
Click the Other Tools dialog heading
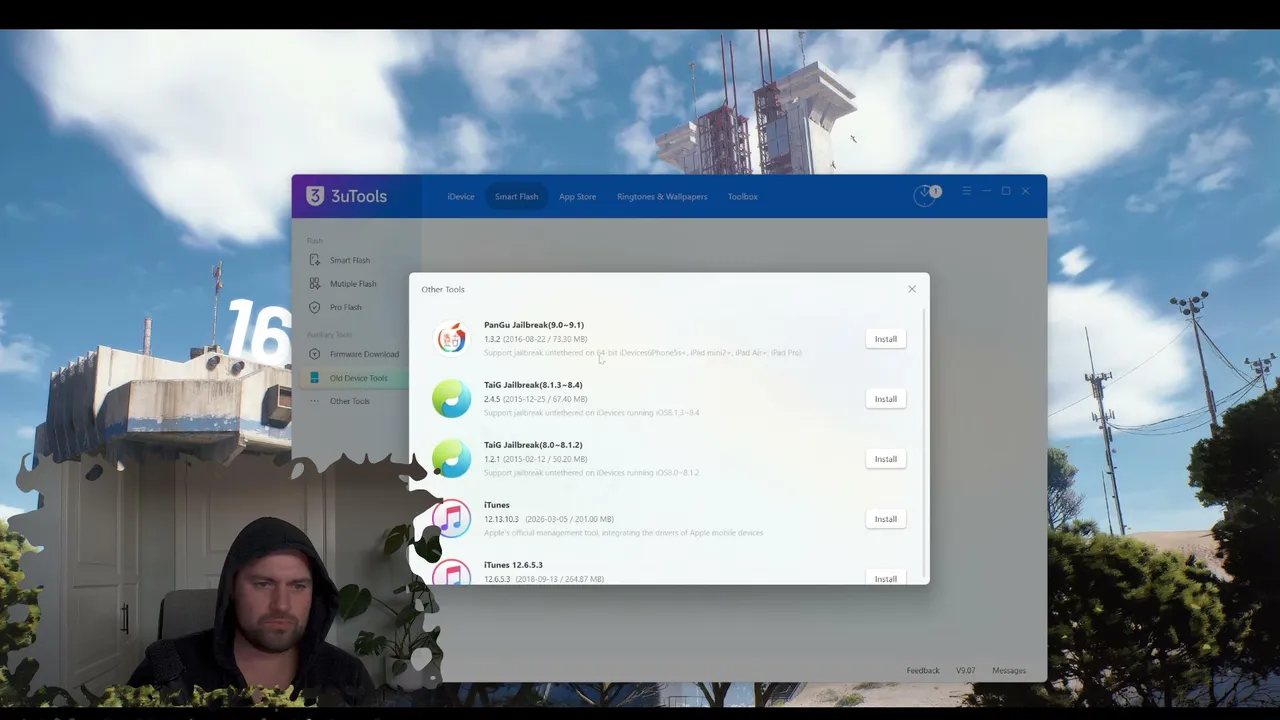(x=443, y=289)
